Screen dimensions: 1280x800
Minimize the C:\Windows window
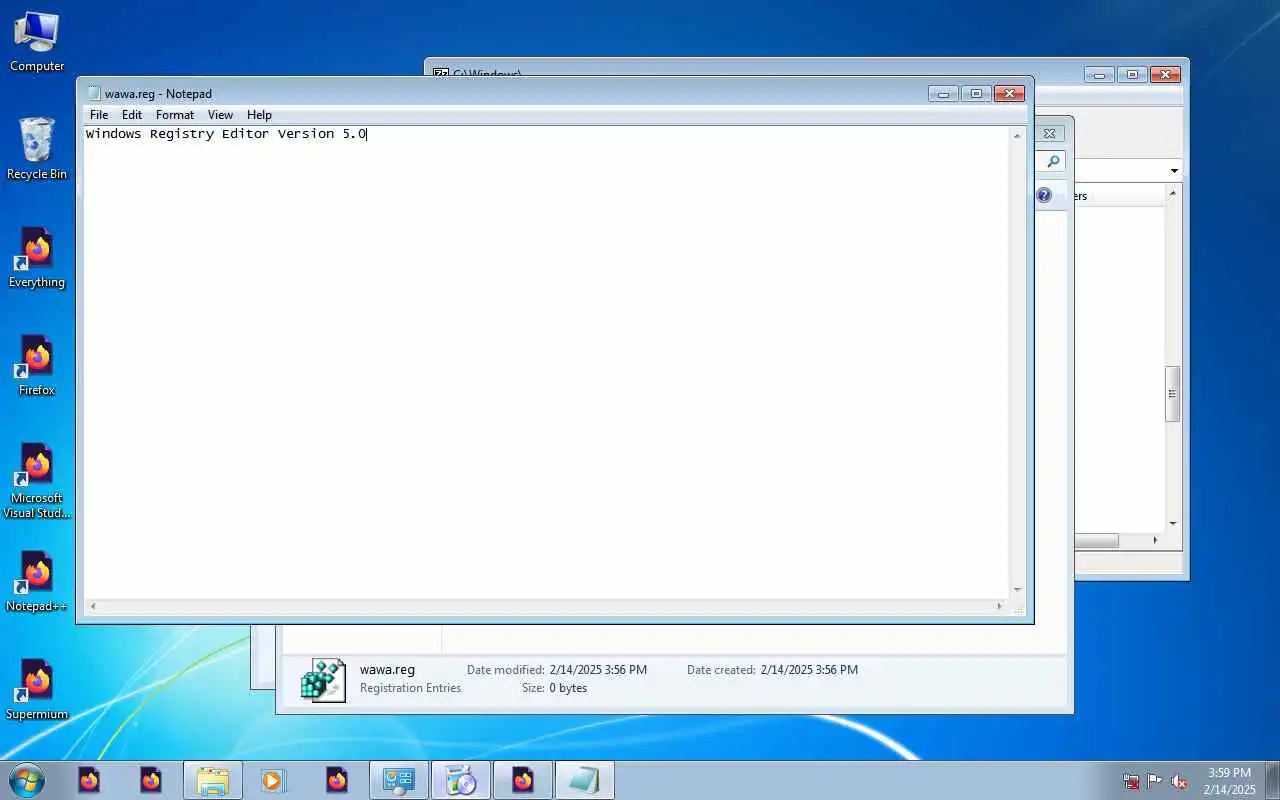1099,75
